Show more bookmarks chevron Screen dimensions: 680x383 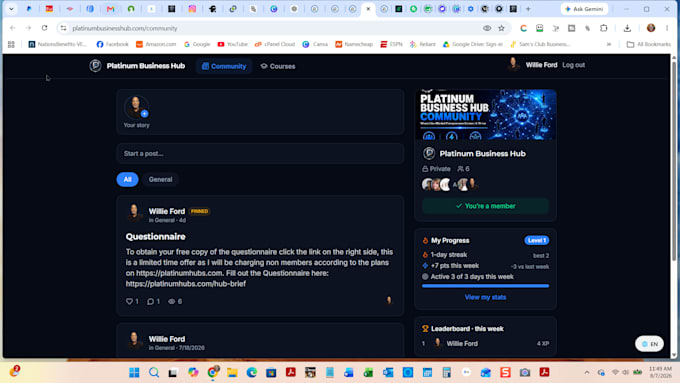609,44
